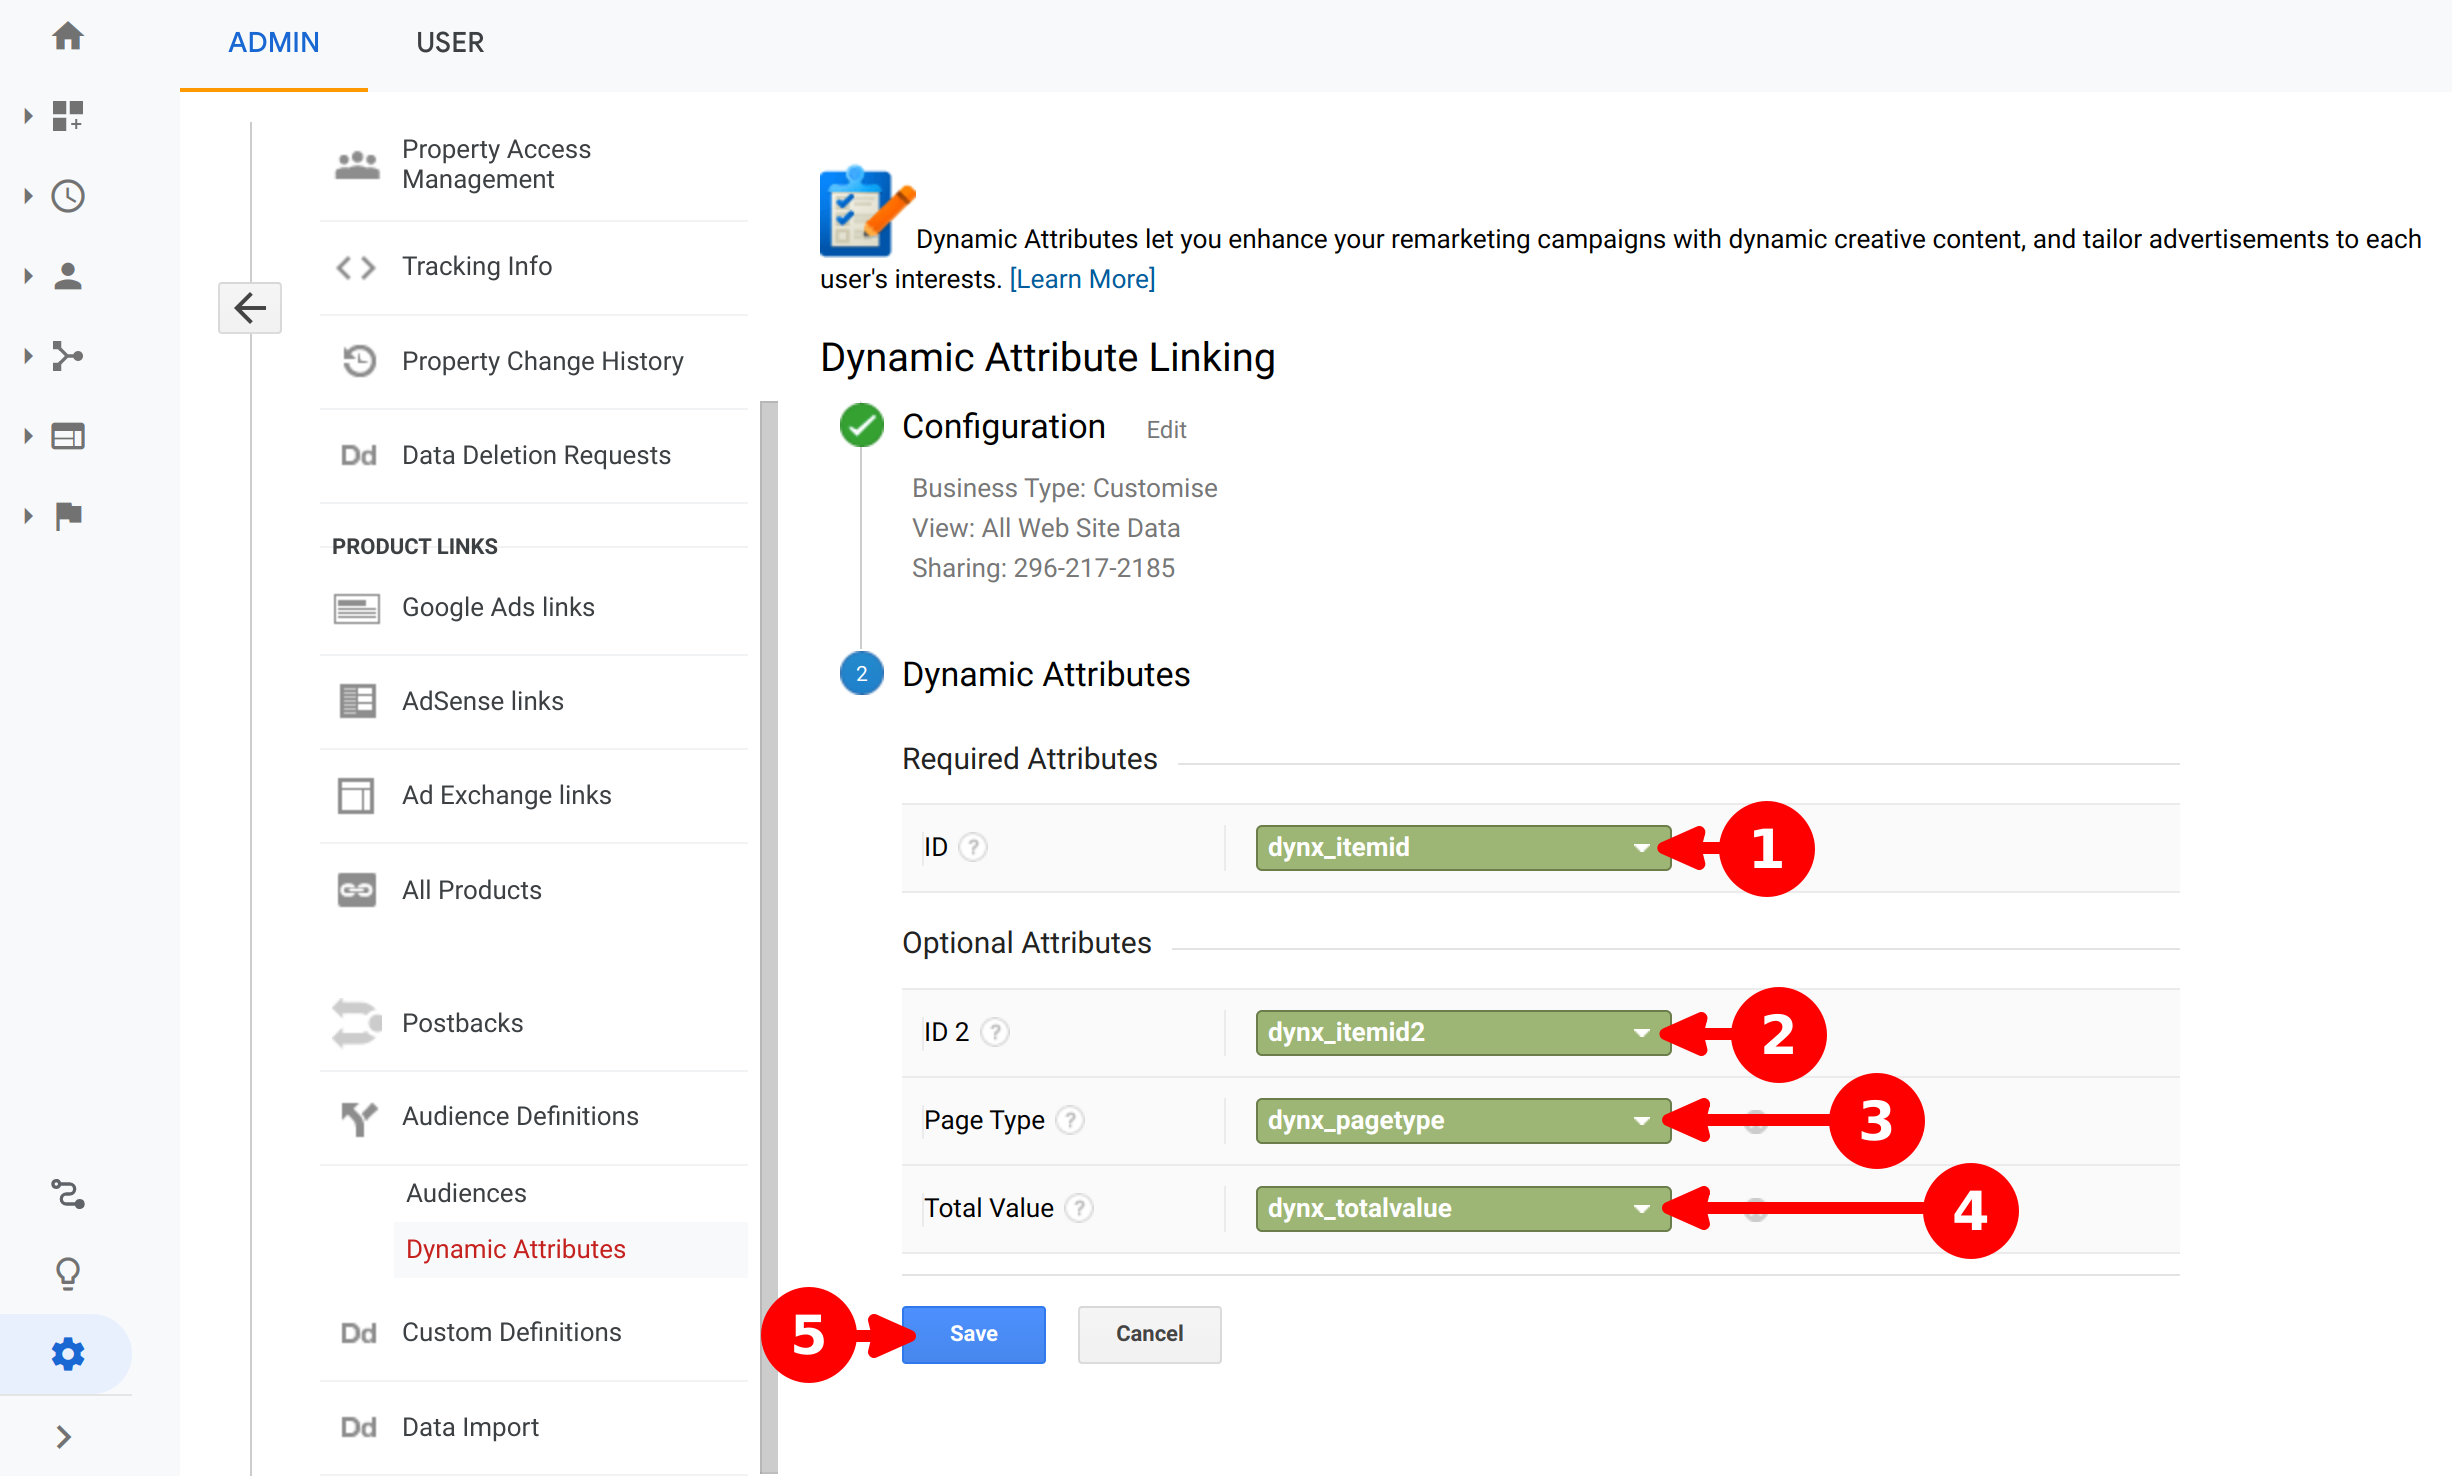Click the back arrow button

[x=250, y=308]
